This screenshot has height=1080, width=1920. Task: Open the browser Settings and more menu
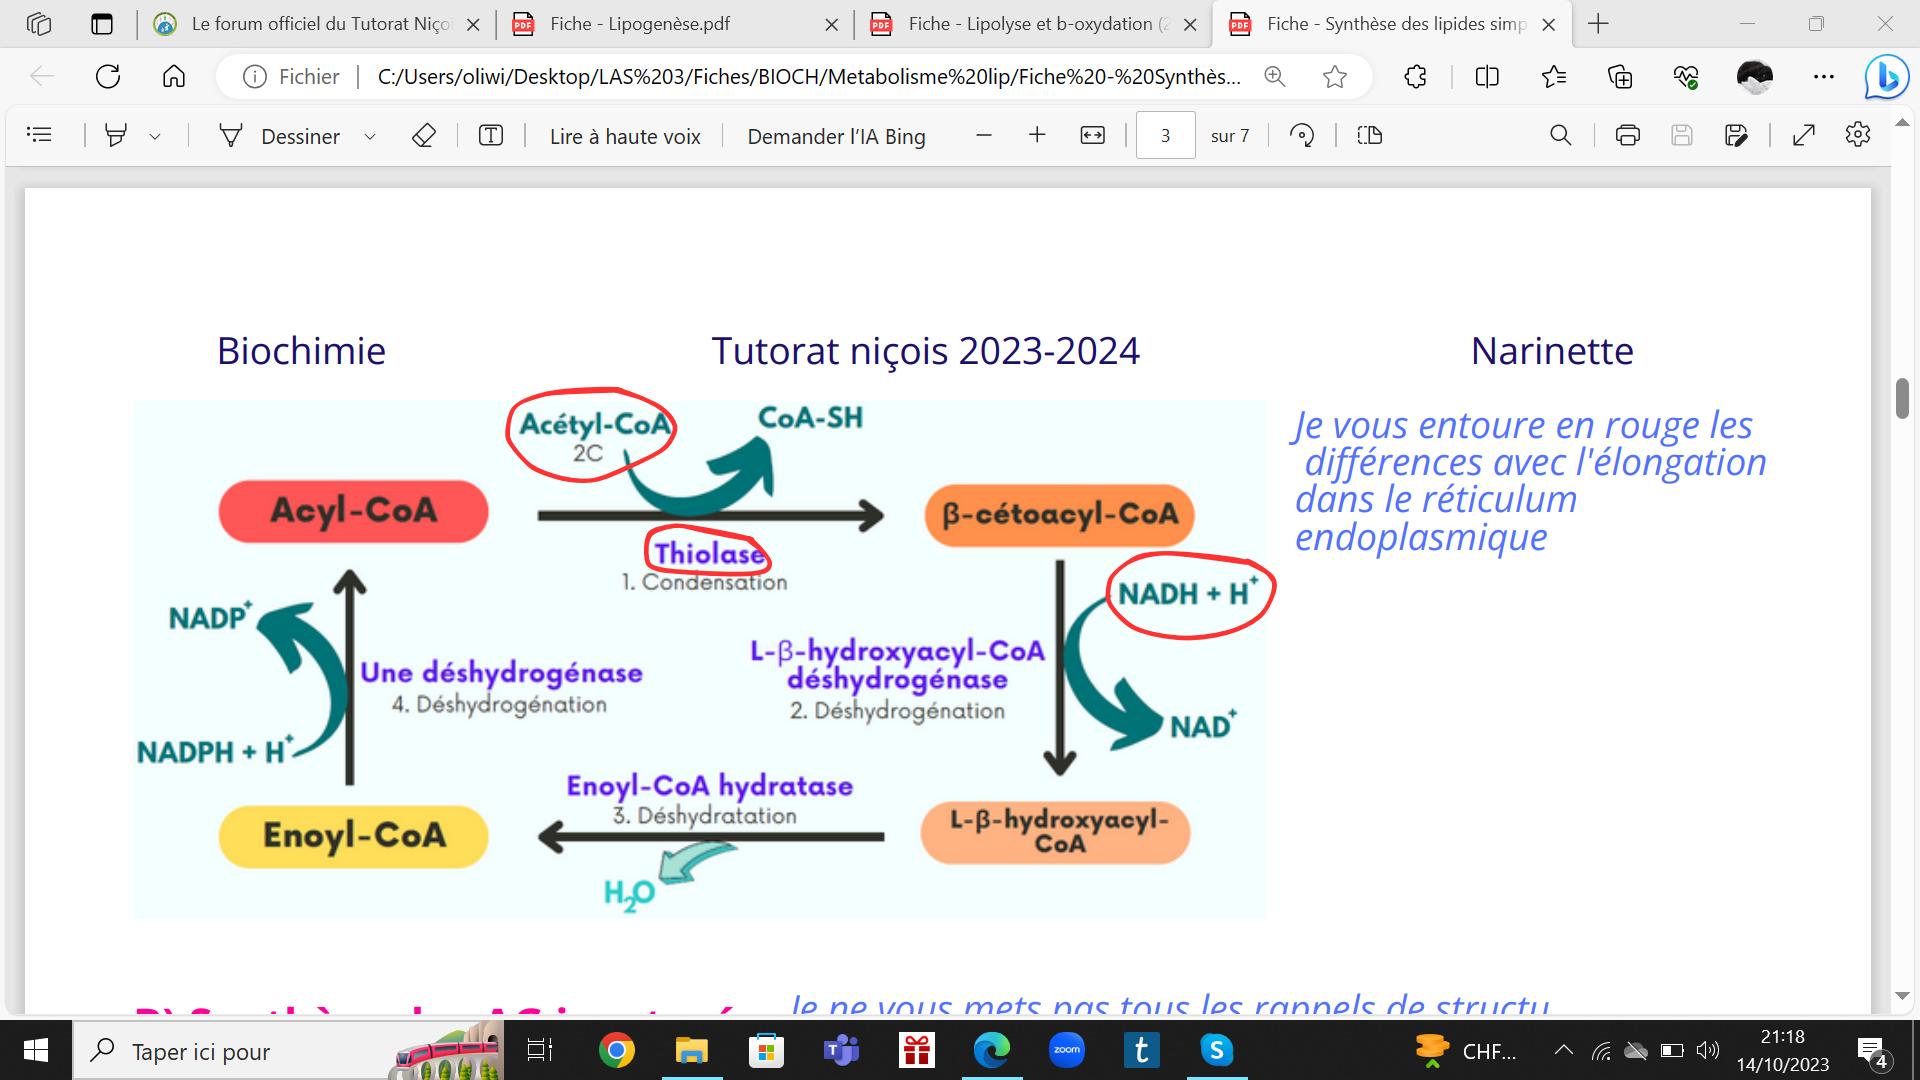pos(1824,76)
